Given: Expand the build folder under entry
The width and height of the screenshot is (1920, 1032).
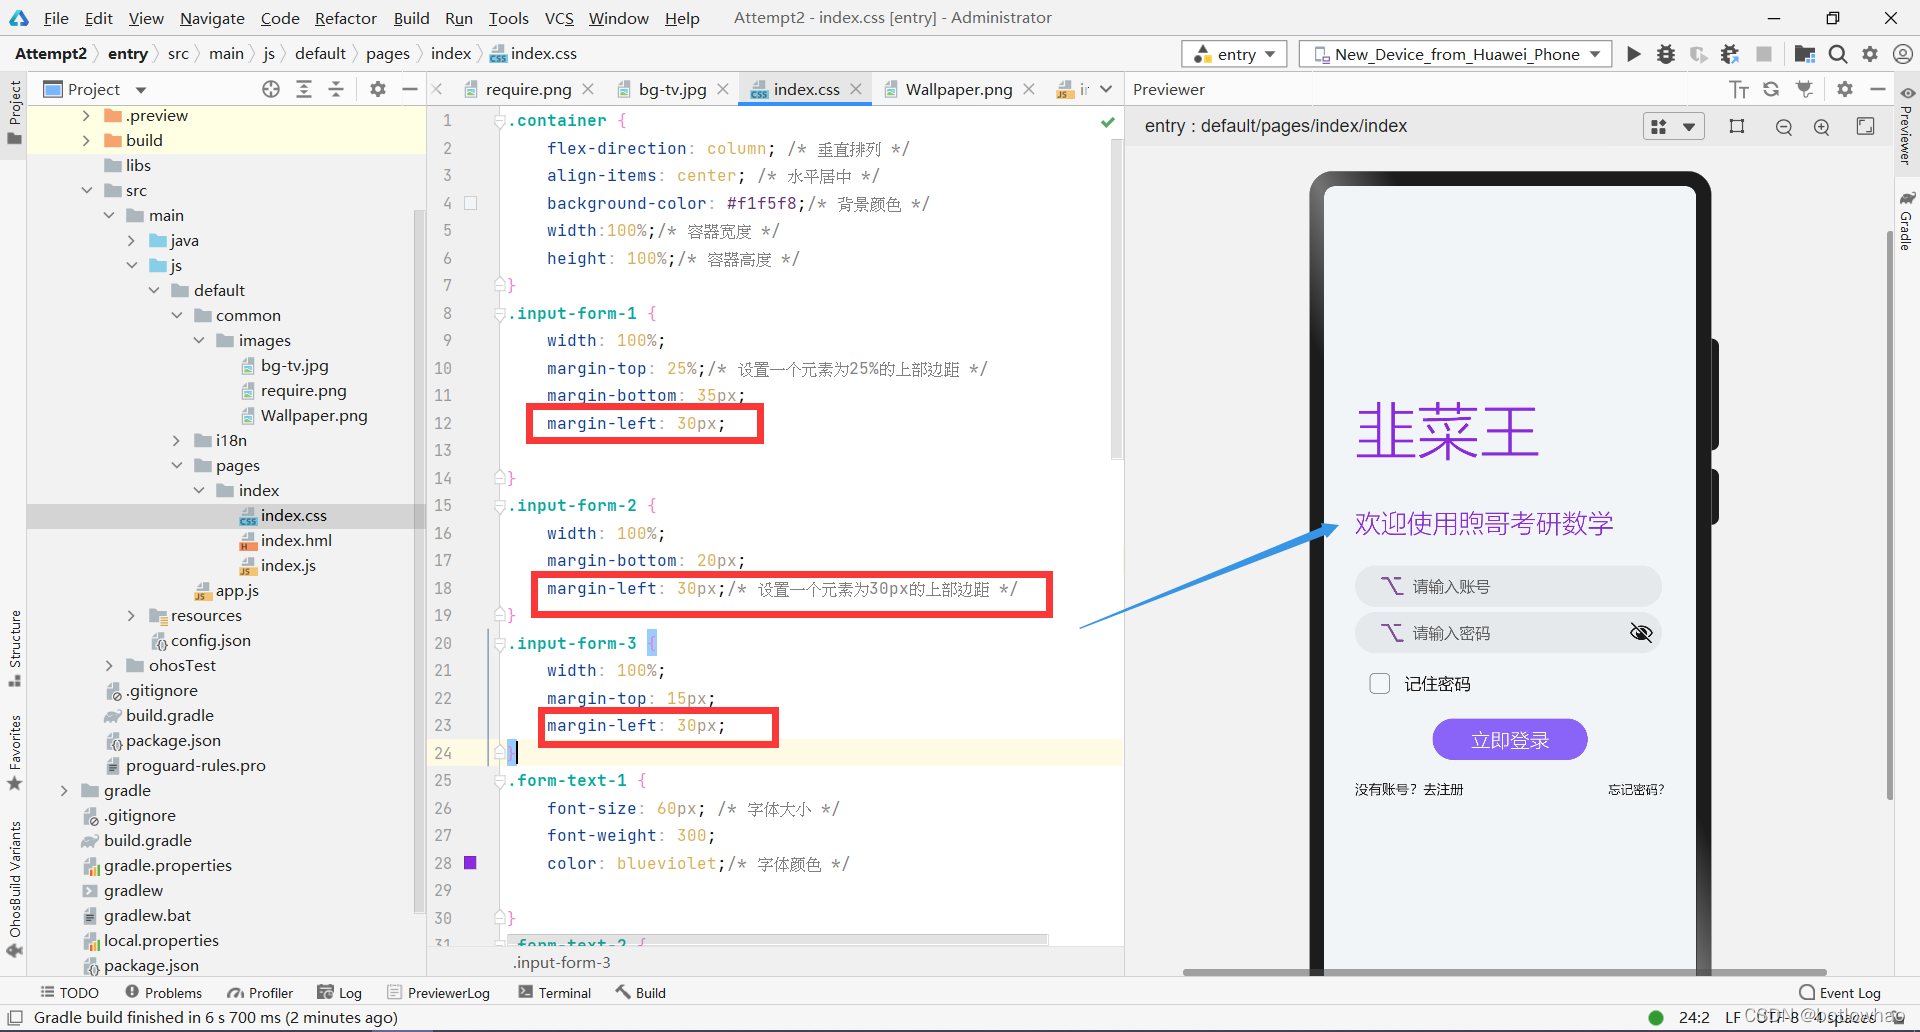Looking at the screenshot, I should [86, 140].
